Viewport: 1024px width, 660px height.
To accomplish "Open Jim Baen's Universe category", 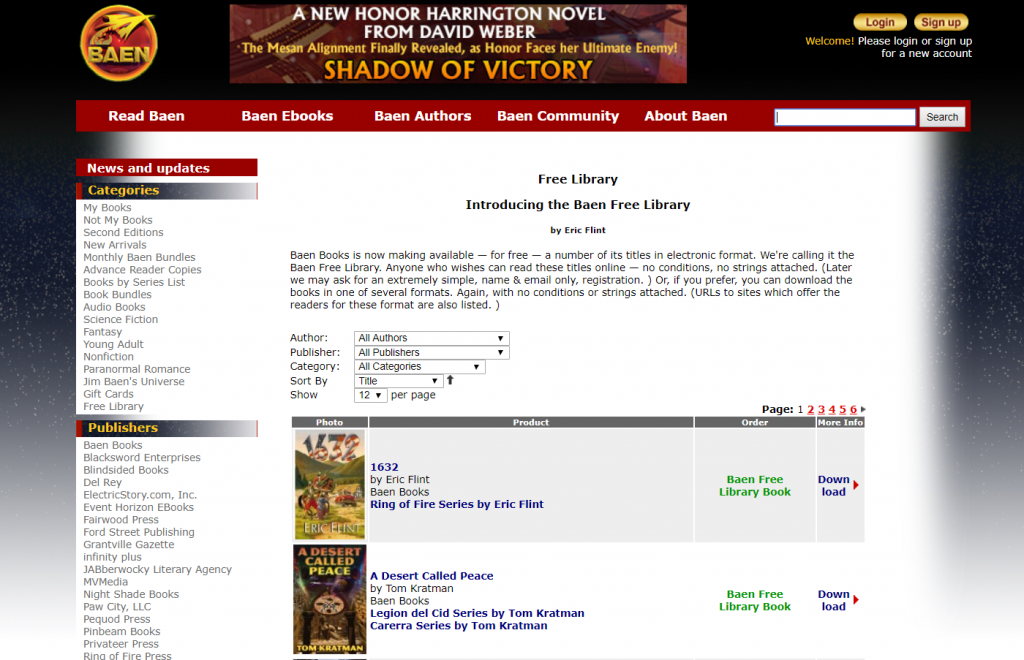I will [x=134, y=381].
